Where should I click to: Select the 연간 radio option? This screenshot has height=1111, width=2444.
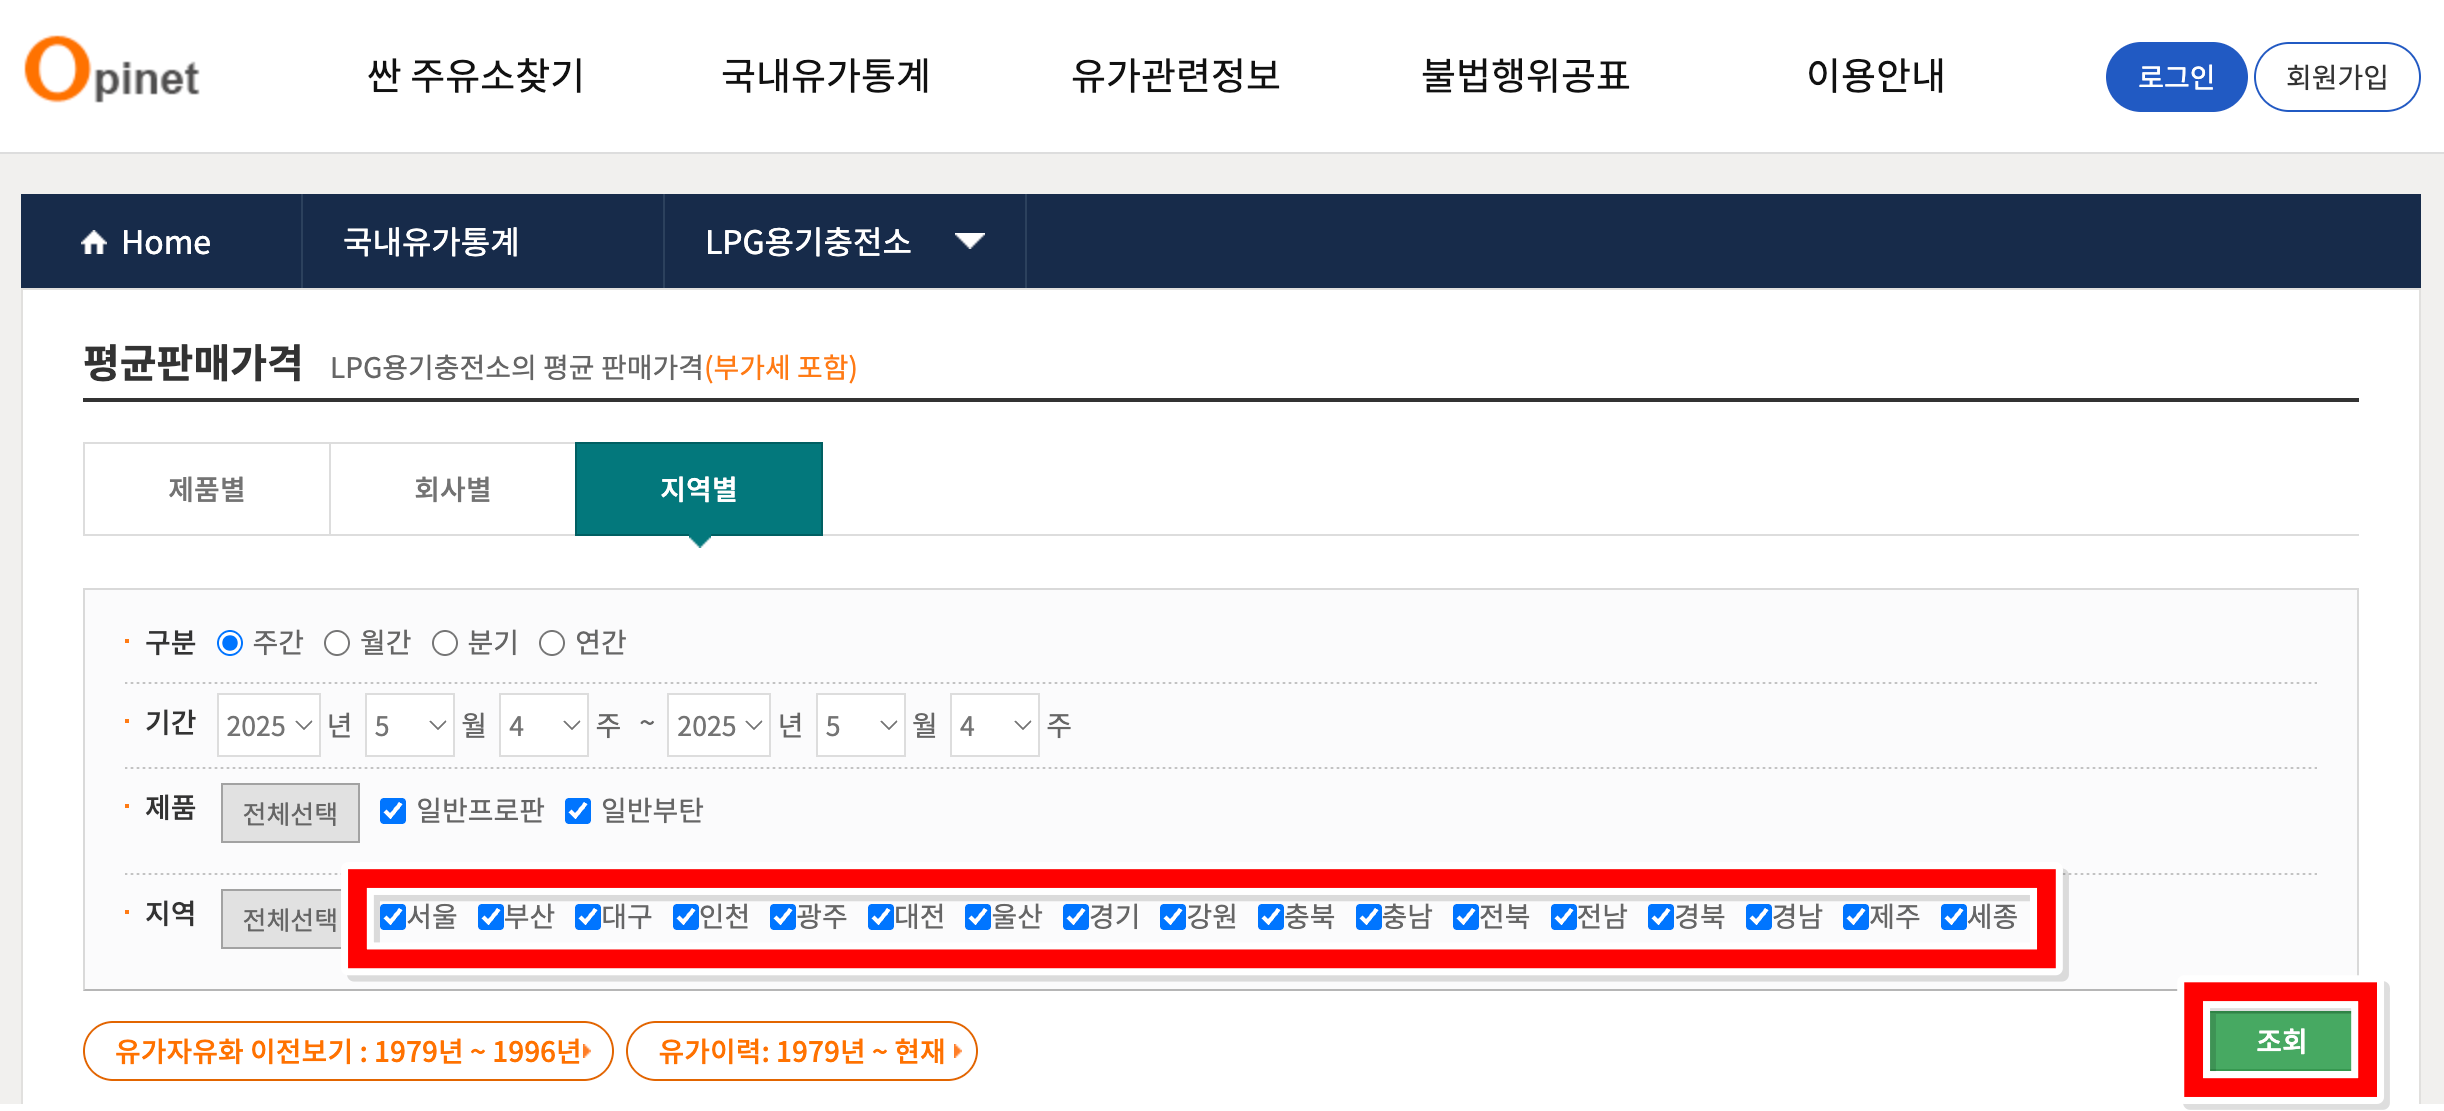[x=552, y=643]
